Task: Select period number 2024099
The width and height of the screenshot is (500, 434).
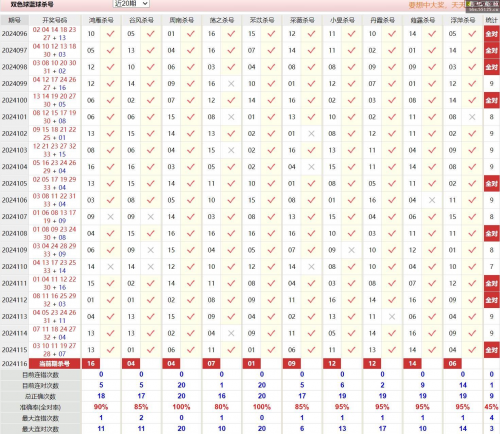Action: [x=14, y=84]
